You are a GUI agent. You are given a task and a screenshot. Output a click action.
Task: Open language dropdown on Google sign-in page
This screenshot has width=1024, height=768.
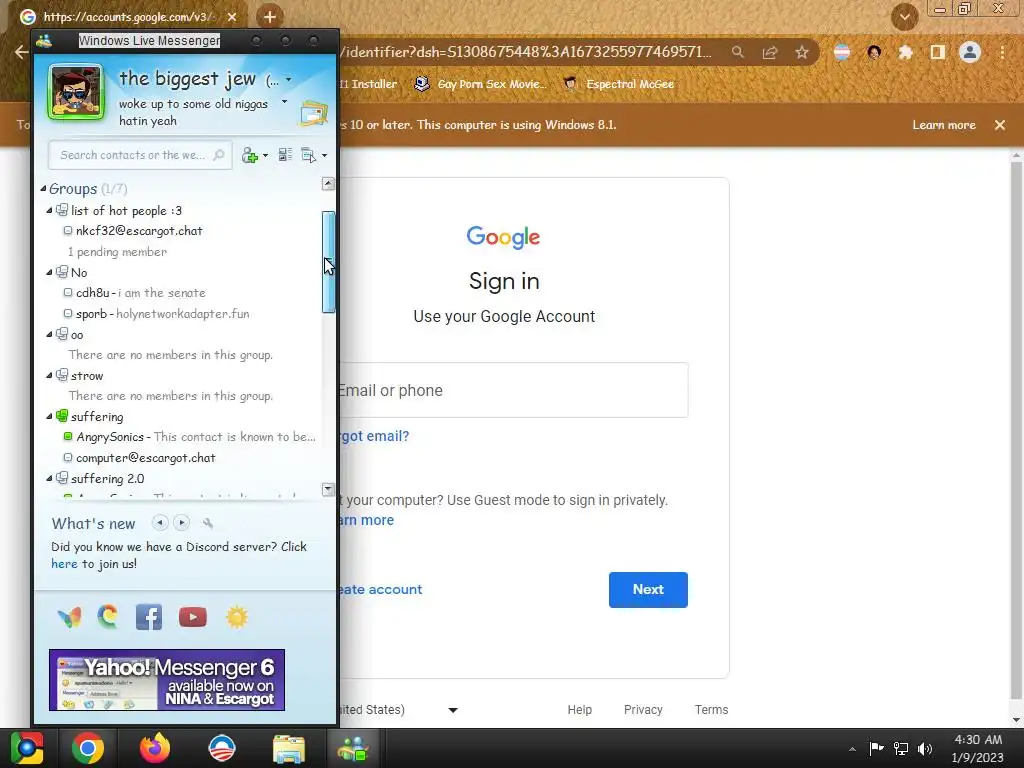click(453, 710)
